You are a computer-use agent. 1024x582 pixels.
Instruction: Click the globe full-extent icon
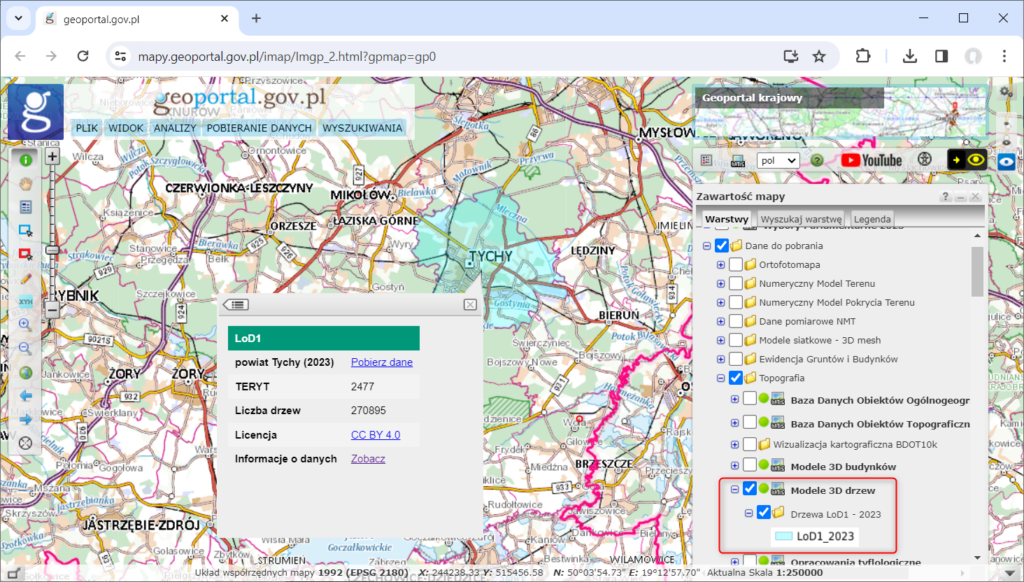coord(26,373)
